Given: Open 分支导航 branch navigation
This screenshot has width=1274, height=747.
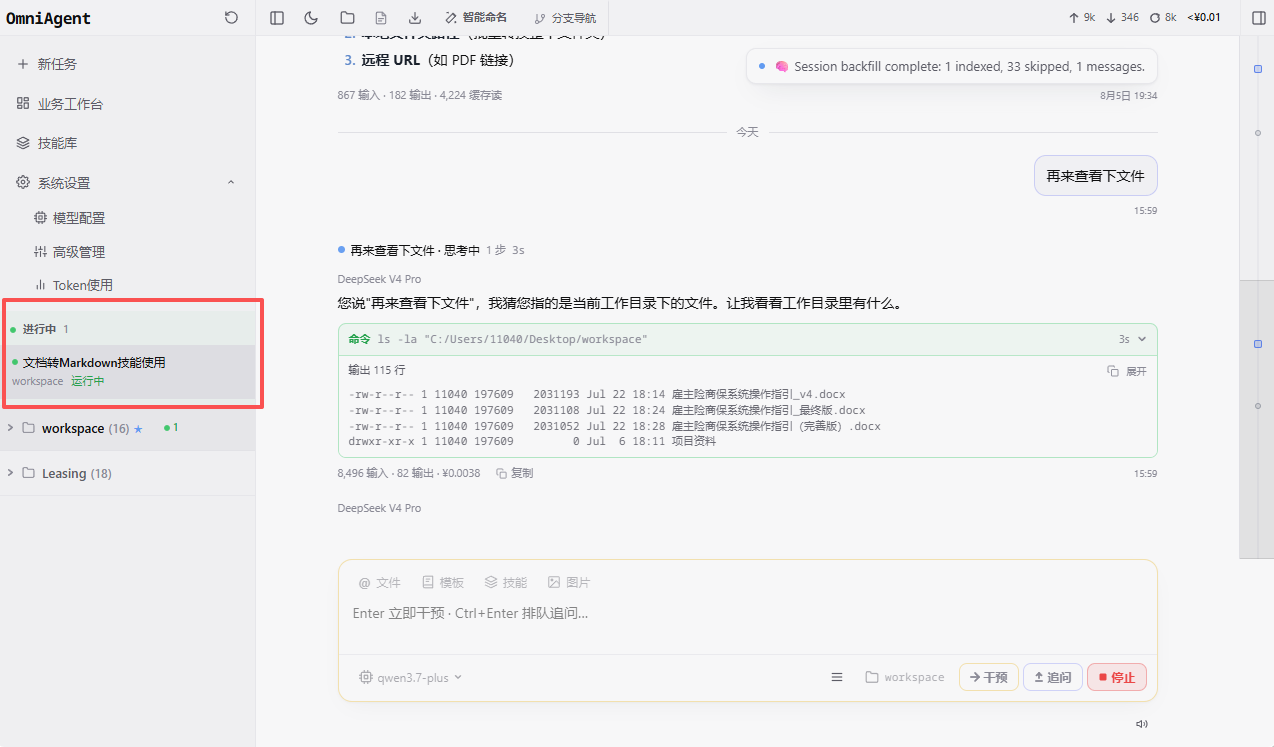Looking at the screenshot, I should point(565,18).
